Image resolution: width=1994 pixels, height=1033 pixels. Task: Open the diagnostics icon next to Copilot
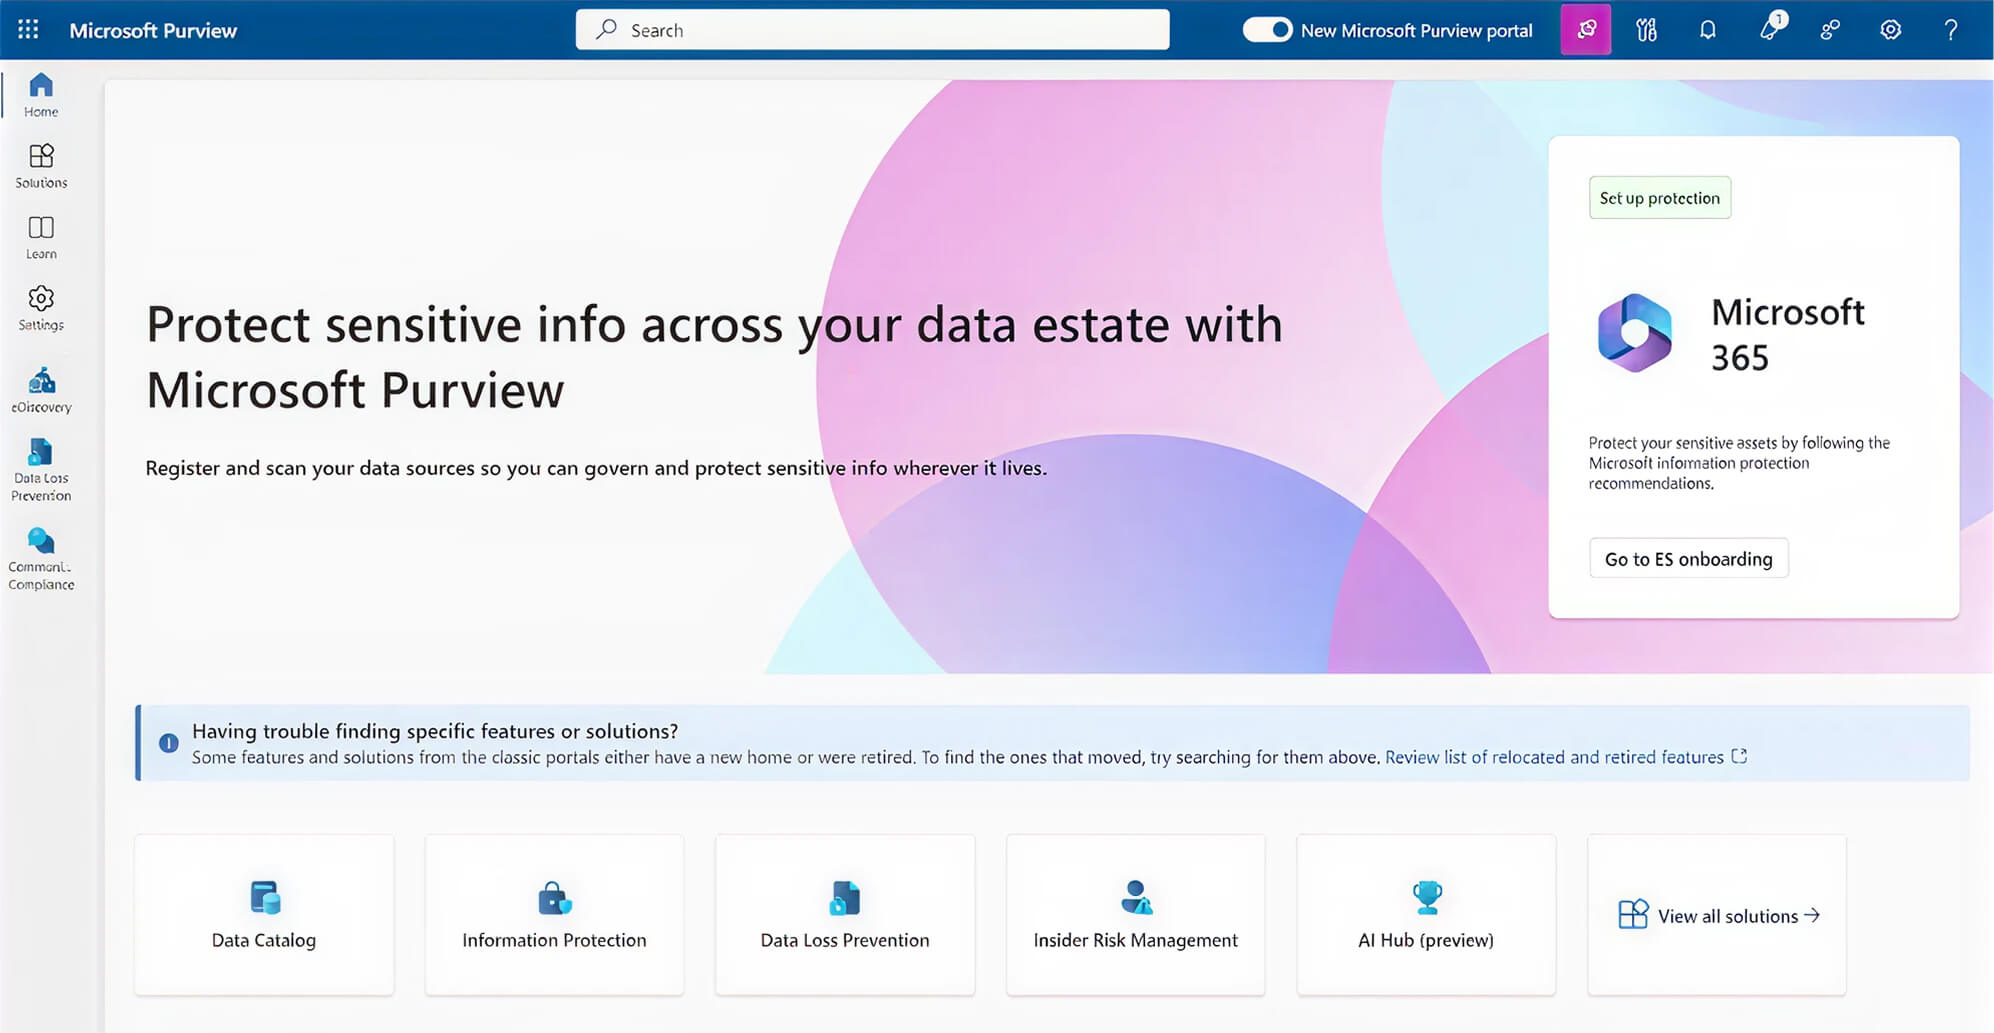1646,30
